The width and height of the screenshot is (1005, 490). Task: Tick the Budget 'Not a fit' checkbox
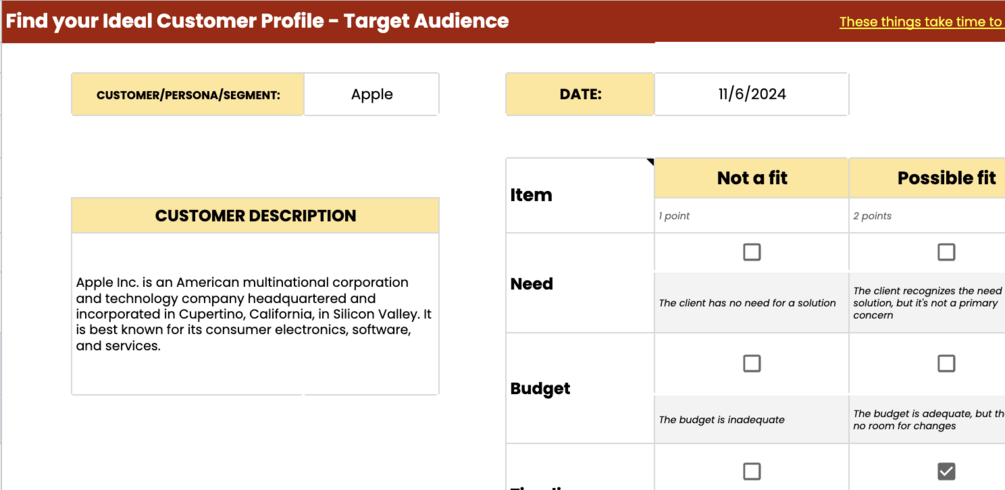click(752, 364)
